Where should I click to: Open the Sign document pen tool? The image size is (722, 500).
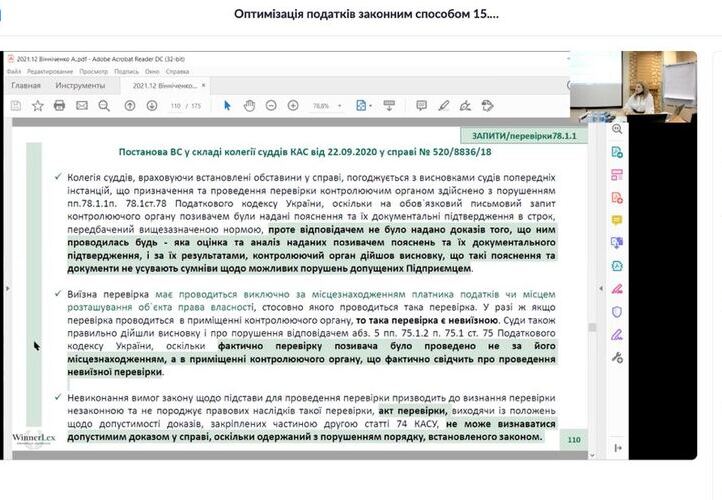[x=465, y=106]
